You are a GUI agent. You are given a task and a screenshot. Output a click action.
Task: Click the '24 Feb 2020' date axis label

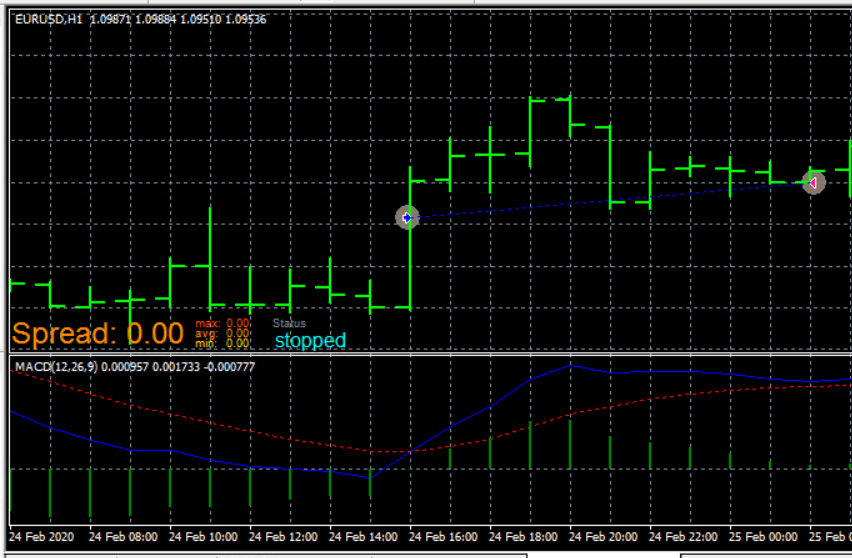pyautogui.click(x=41, y=537)
